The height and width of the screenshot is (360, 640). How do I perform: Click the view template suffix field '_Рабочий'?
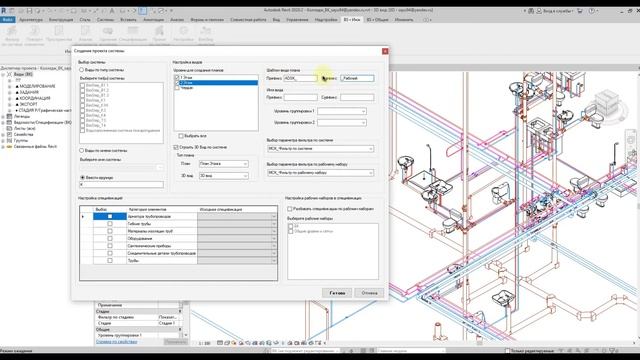[x=357, y=78]
